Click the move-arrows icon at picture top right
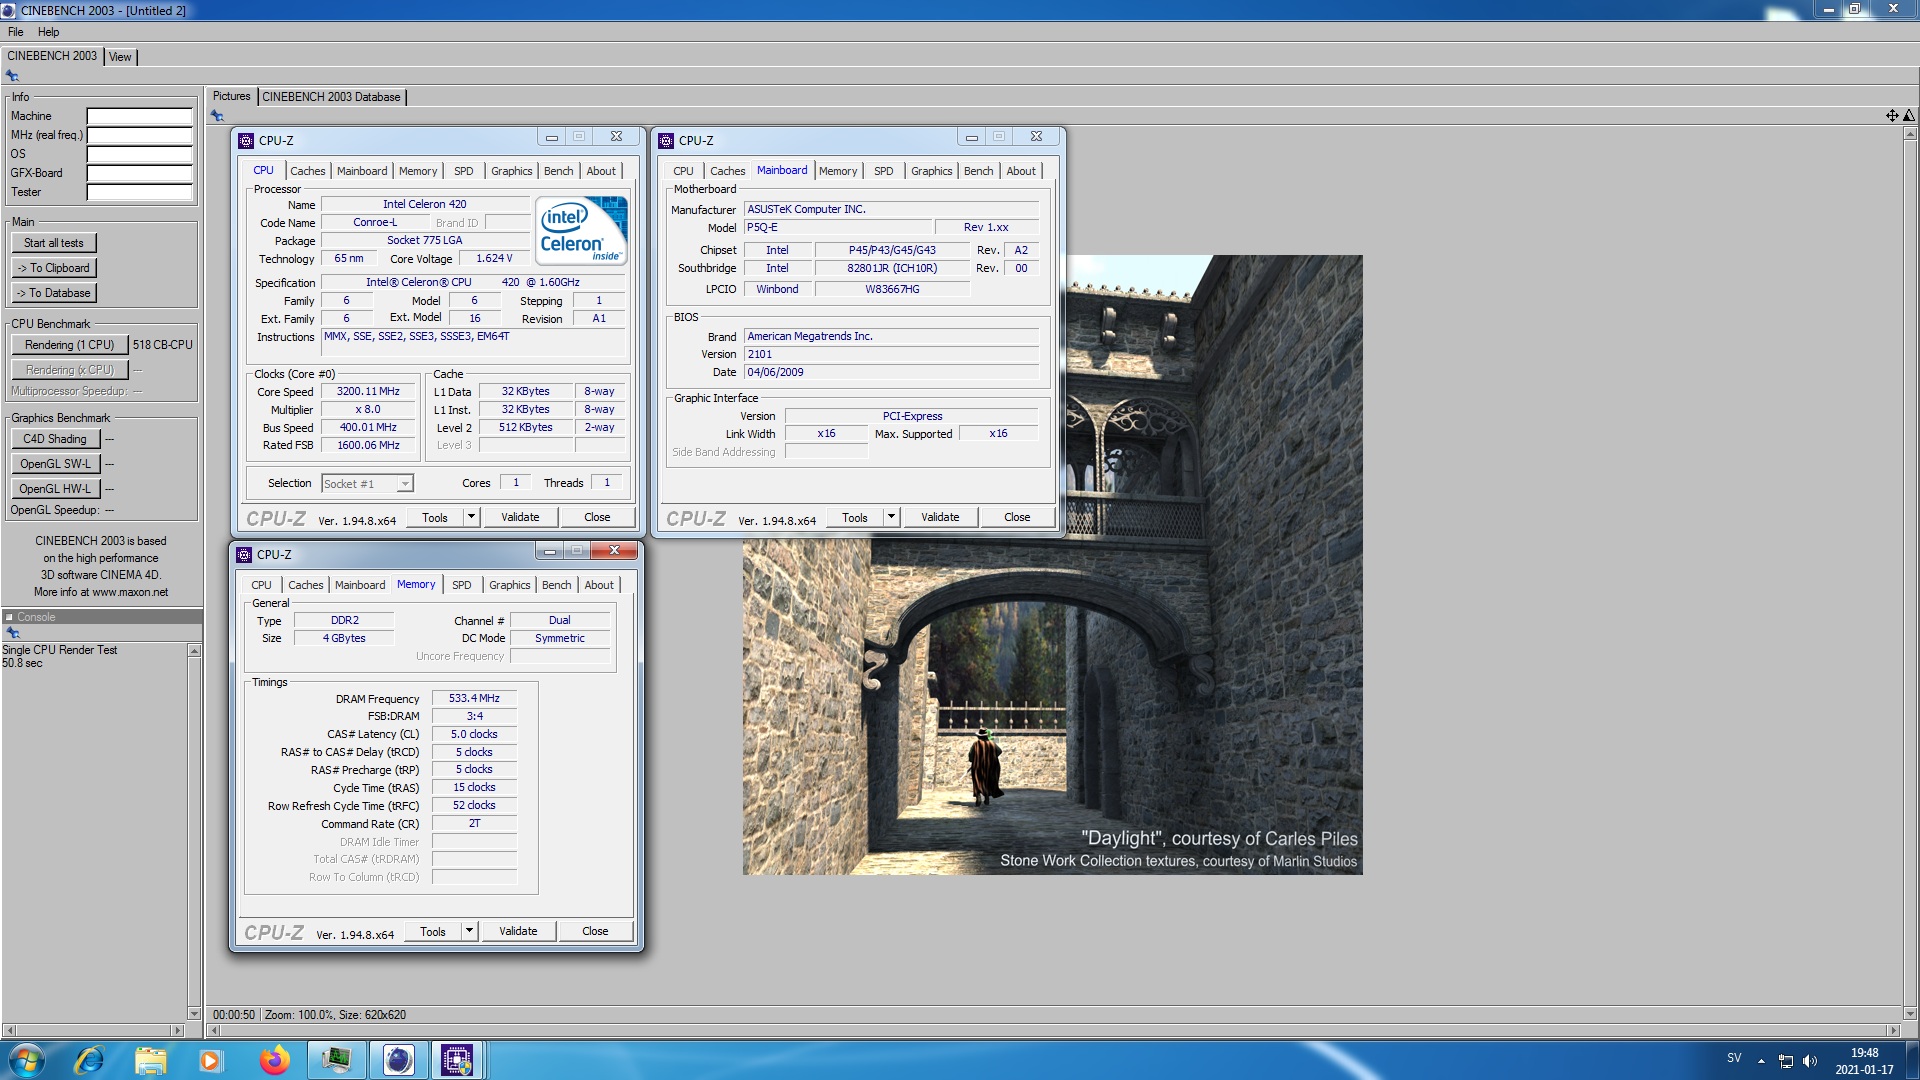1920x1080 pixels. [x=1892, y=116]
